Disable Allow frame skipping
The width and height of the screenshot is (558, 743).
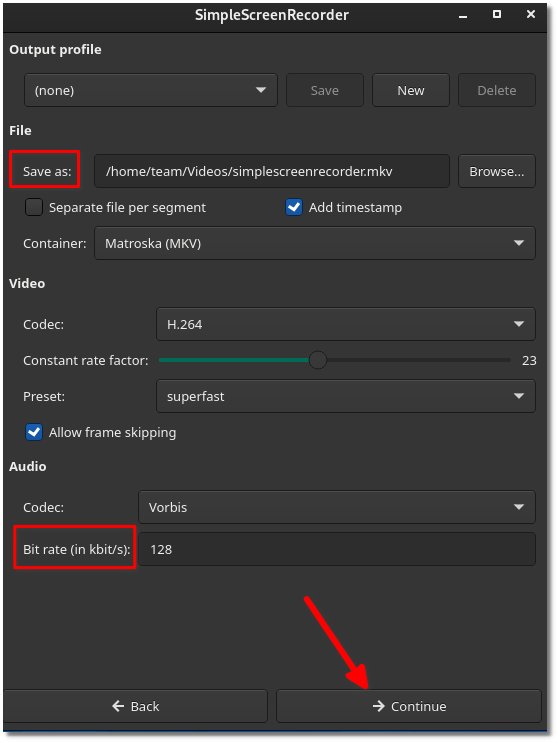coord(34,432)
